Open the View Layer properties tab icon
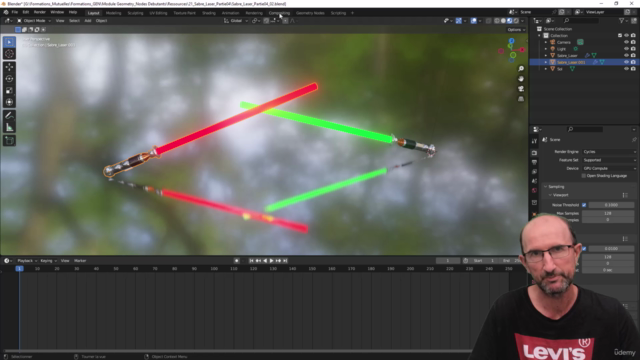 pos(534,172)
